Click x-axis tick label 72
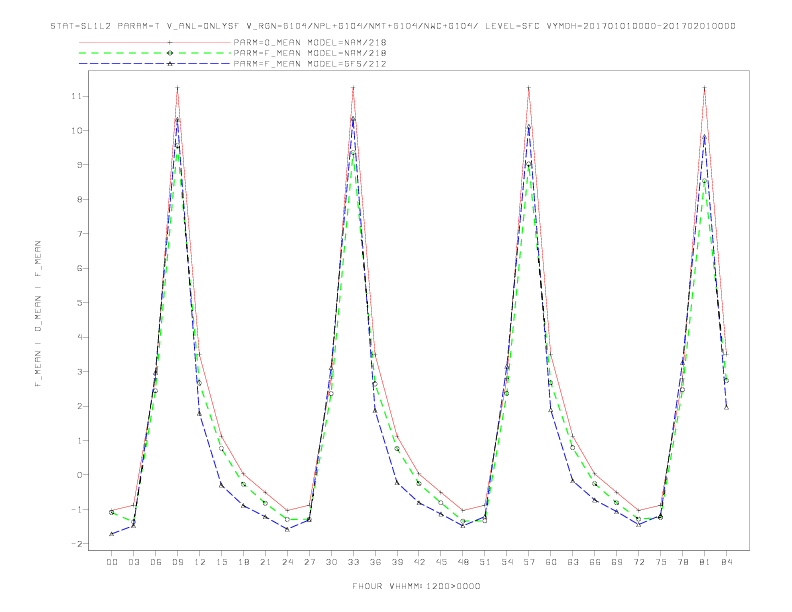 pos(639,562)
